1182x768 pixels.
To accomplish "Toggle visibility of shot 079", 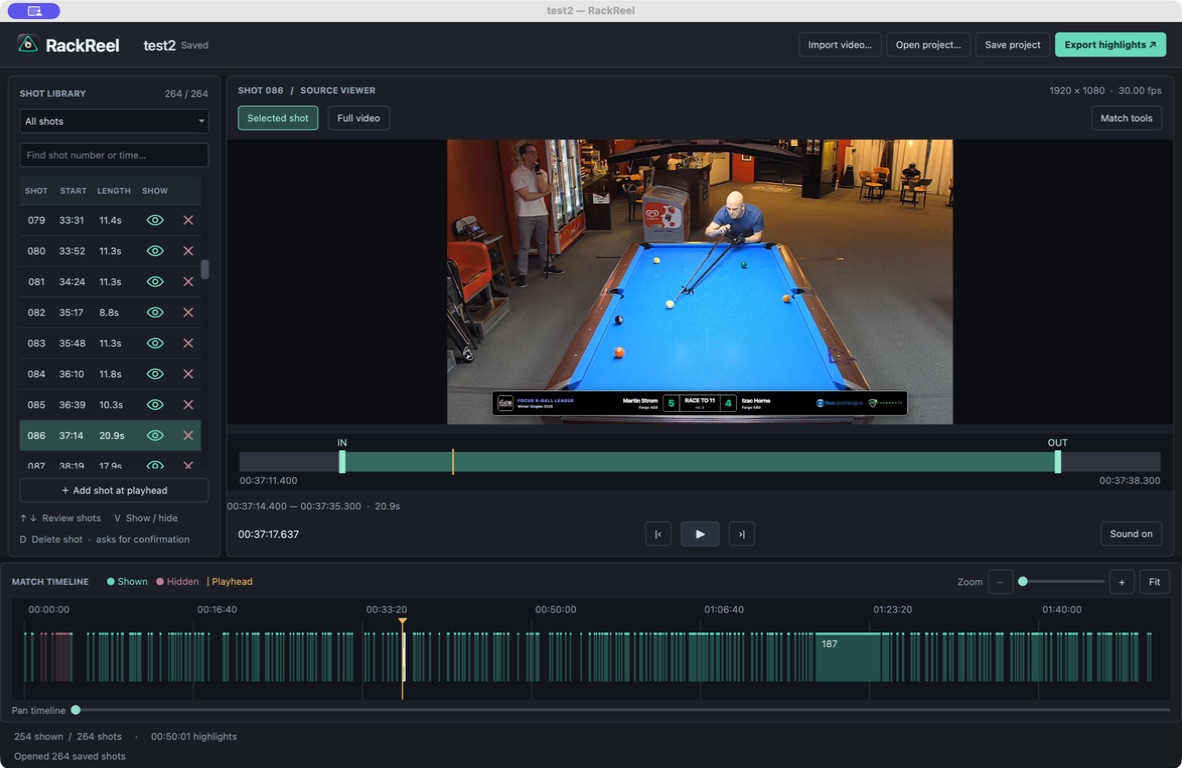I will [x=155, y=220].
